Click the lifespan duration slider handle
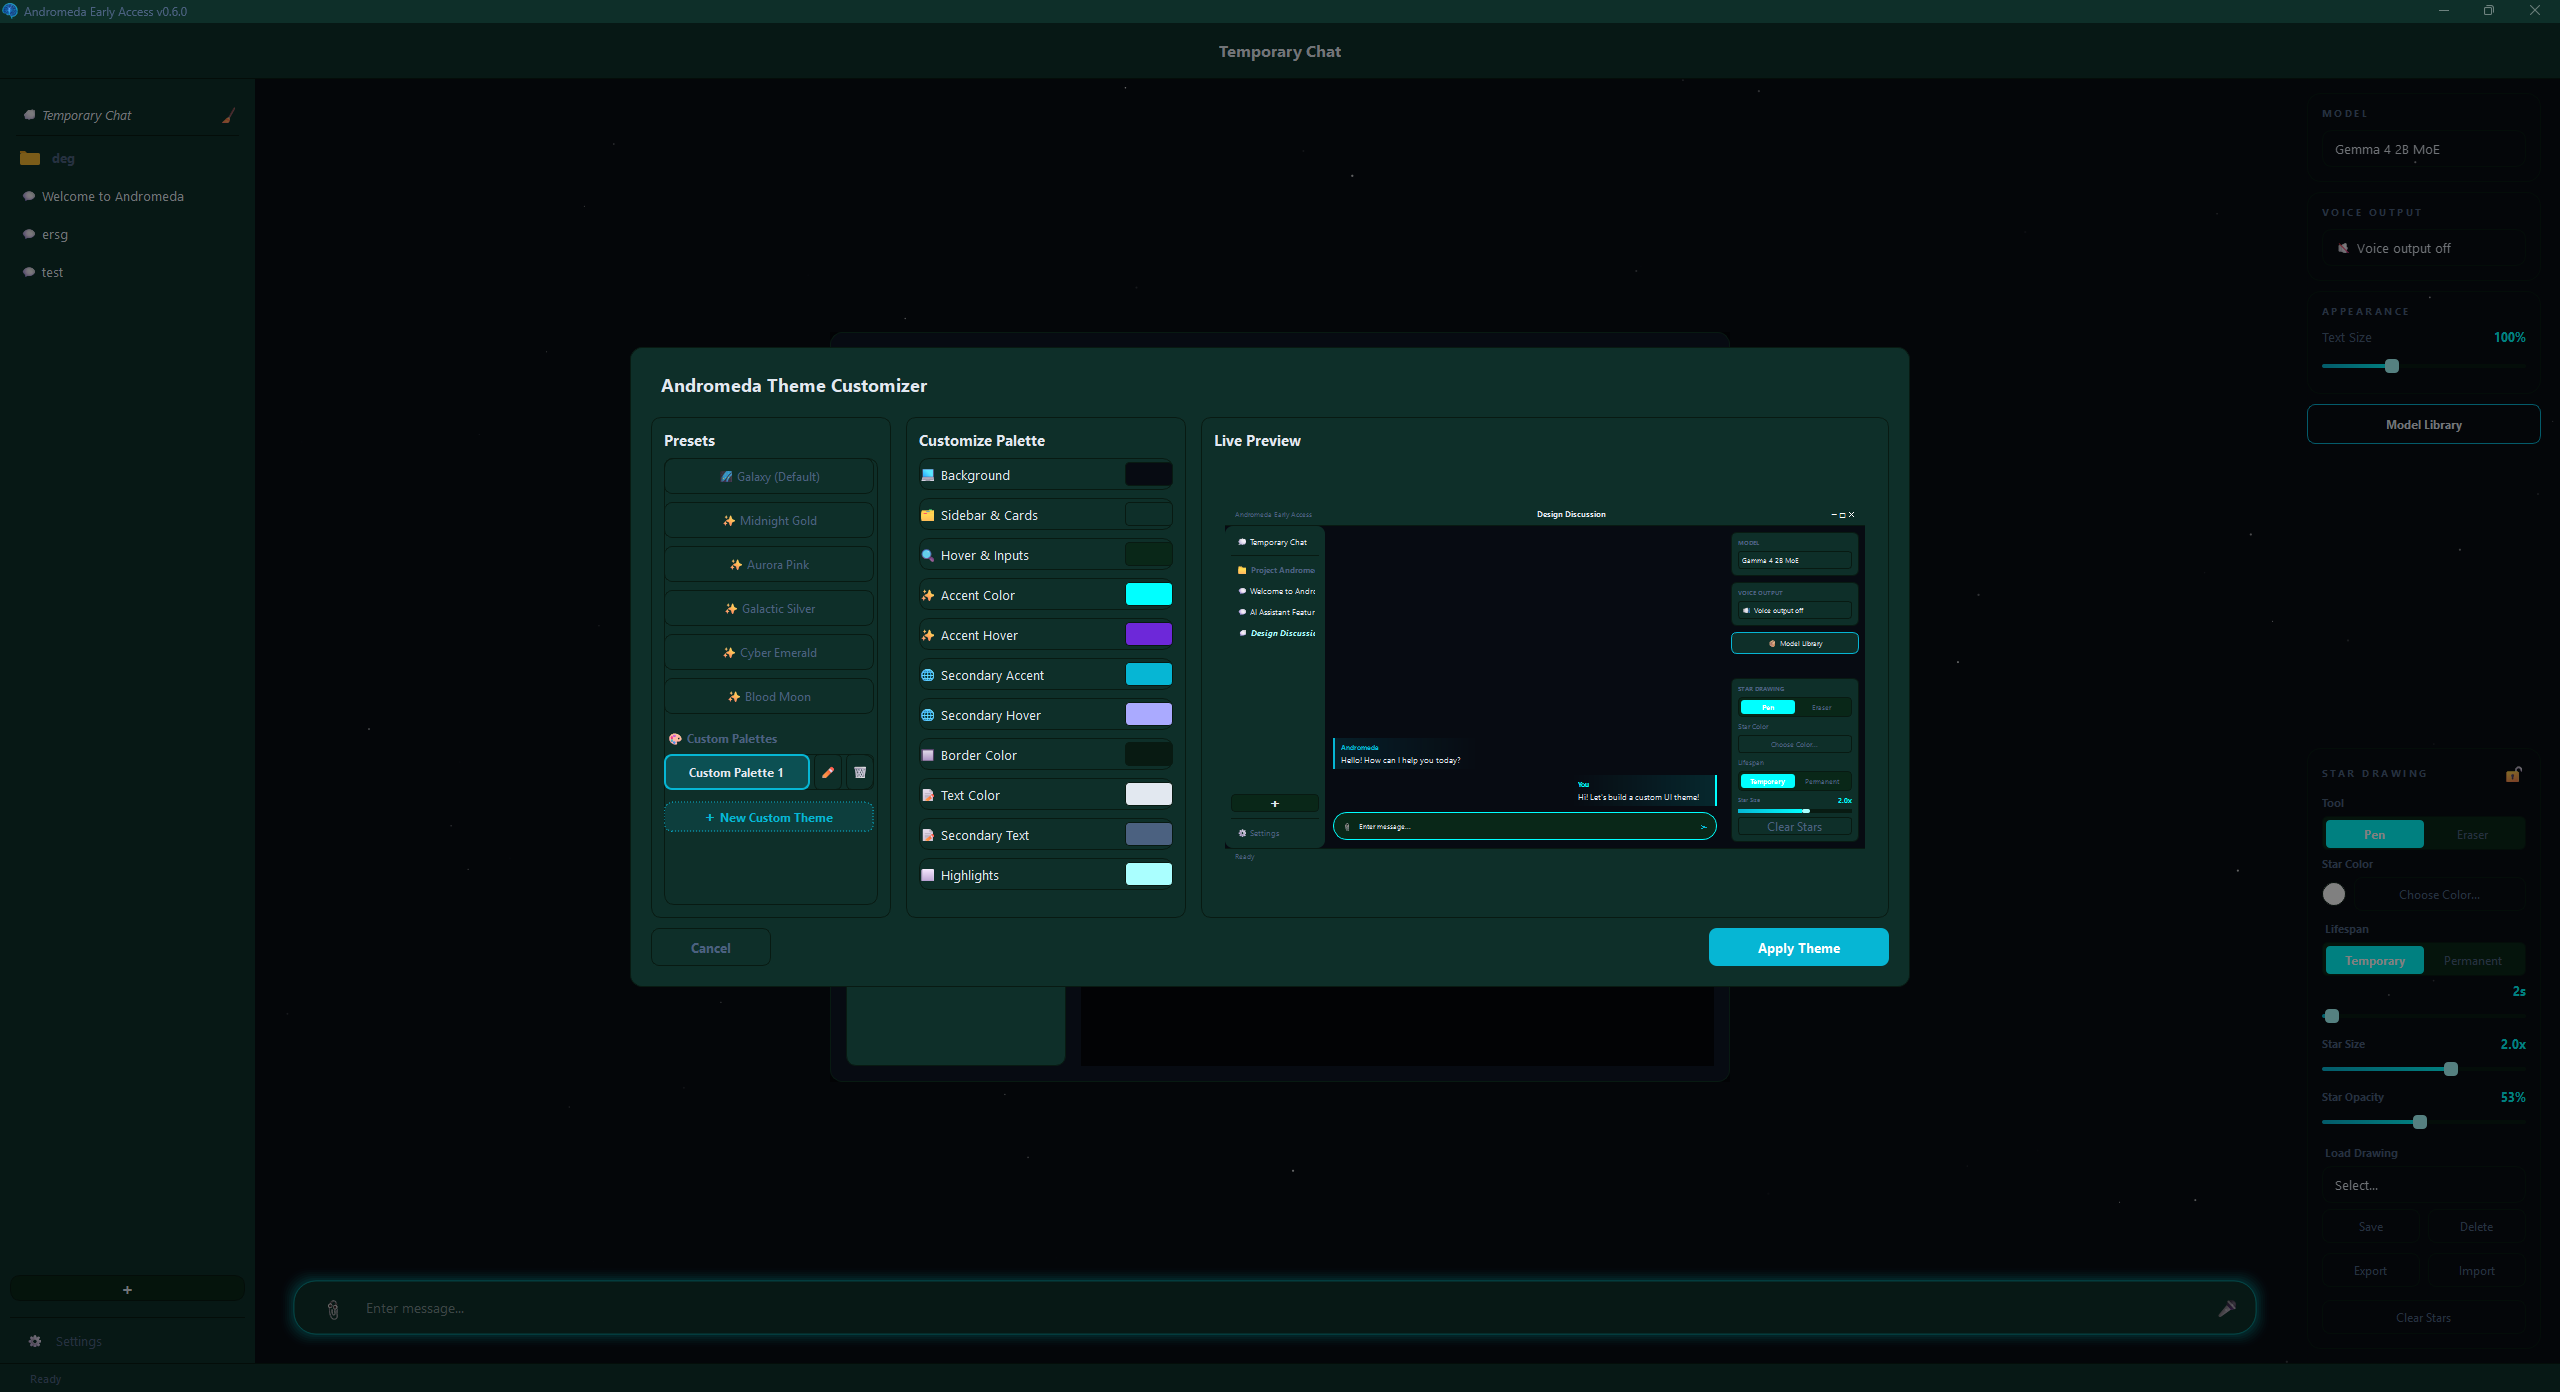The image size is (2560, 1392). point(2332,1016)
